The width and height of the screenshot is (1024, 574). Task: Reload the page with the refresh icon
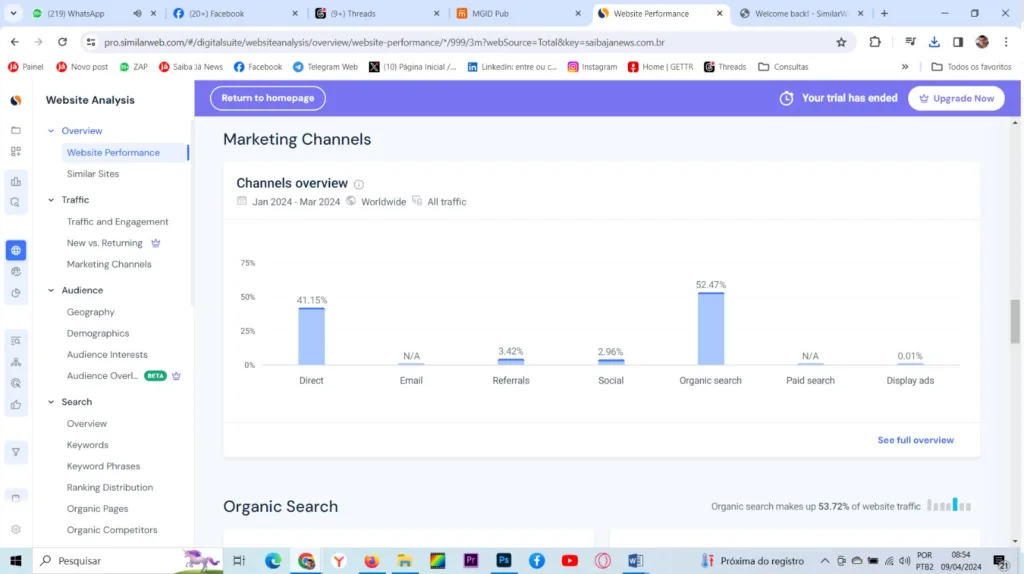[62, 42]
